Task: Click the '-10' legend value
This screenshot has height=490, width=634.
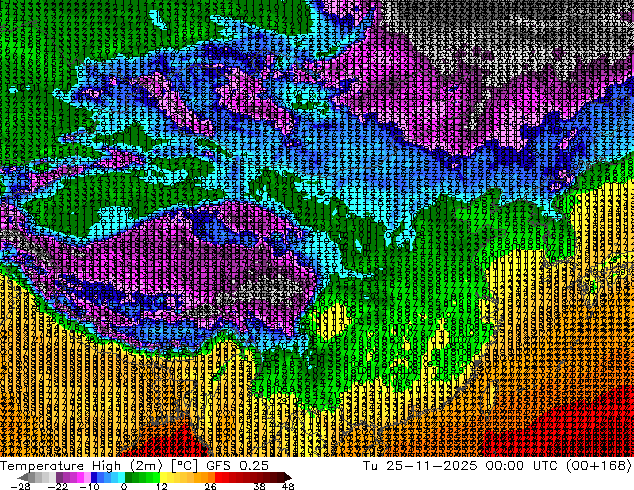Action: pos(89,486)
